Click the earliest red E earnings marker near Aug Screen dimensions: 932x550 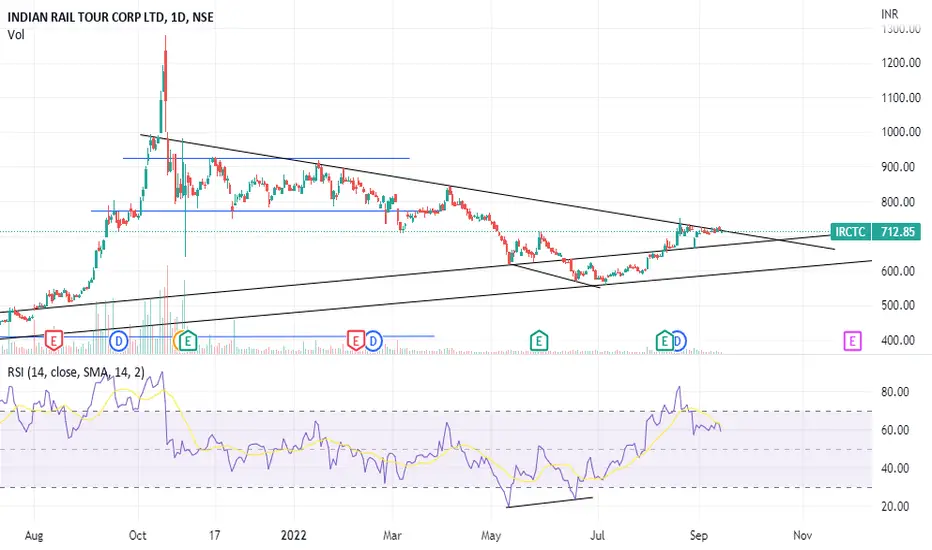[x=53, y=341]
